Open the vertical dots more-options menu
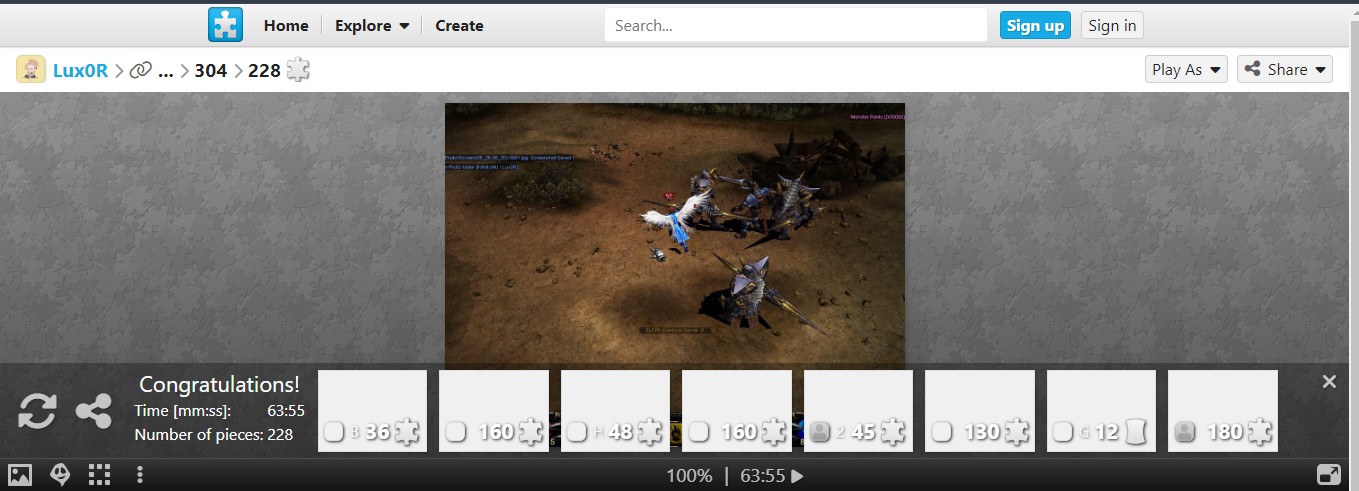The image size is (1359, 491). click(x=140, y=475)
